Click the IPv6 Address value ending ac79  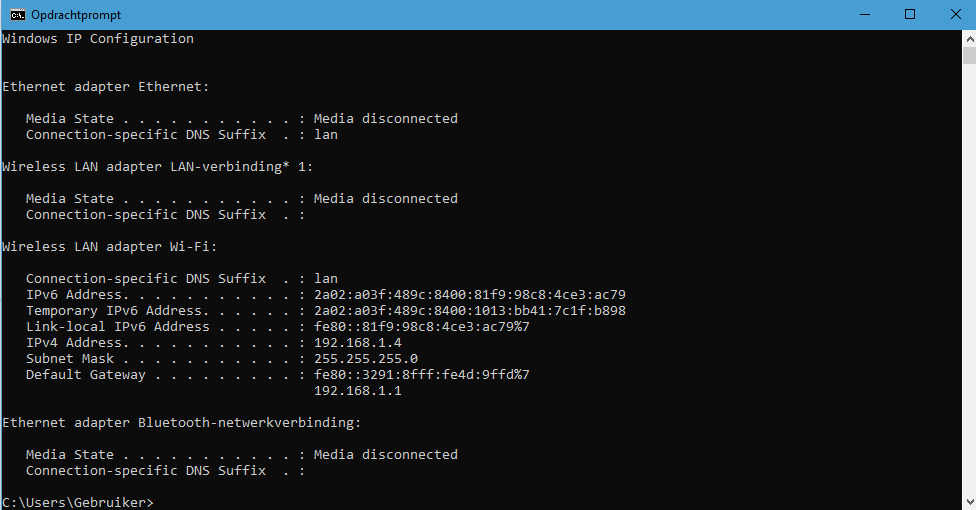pos(469,295)
